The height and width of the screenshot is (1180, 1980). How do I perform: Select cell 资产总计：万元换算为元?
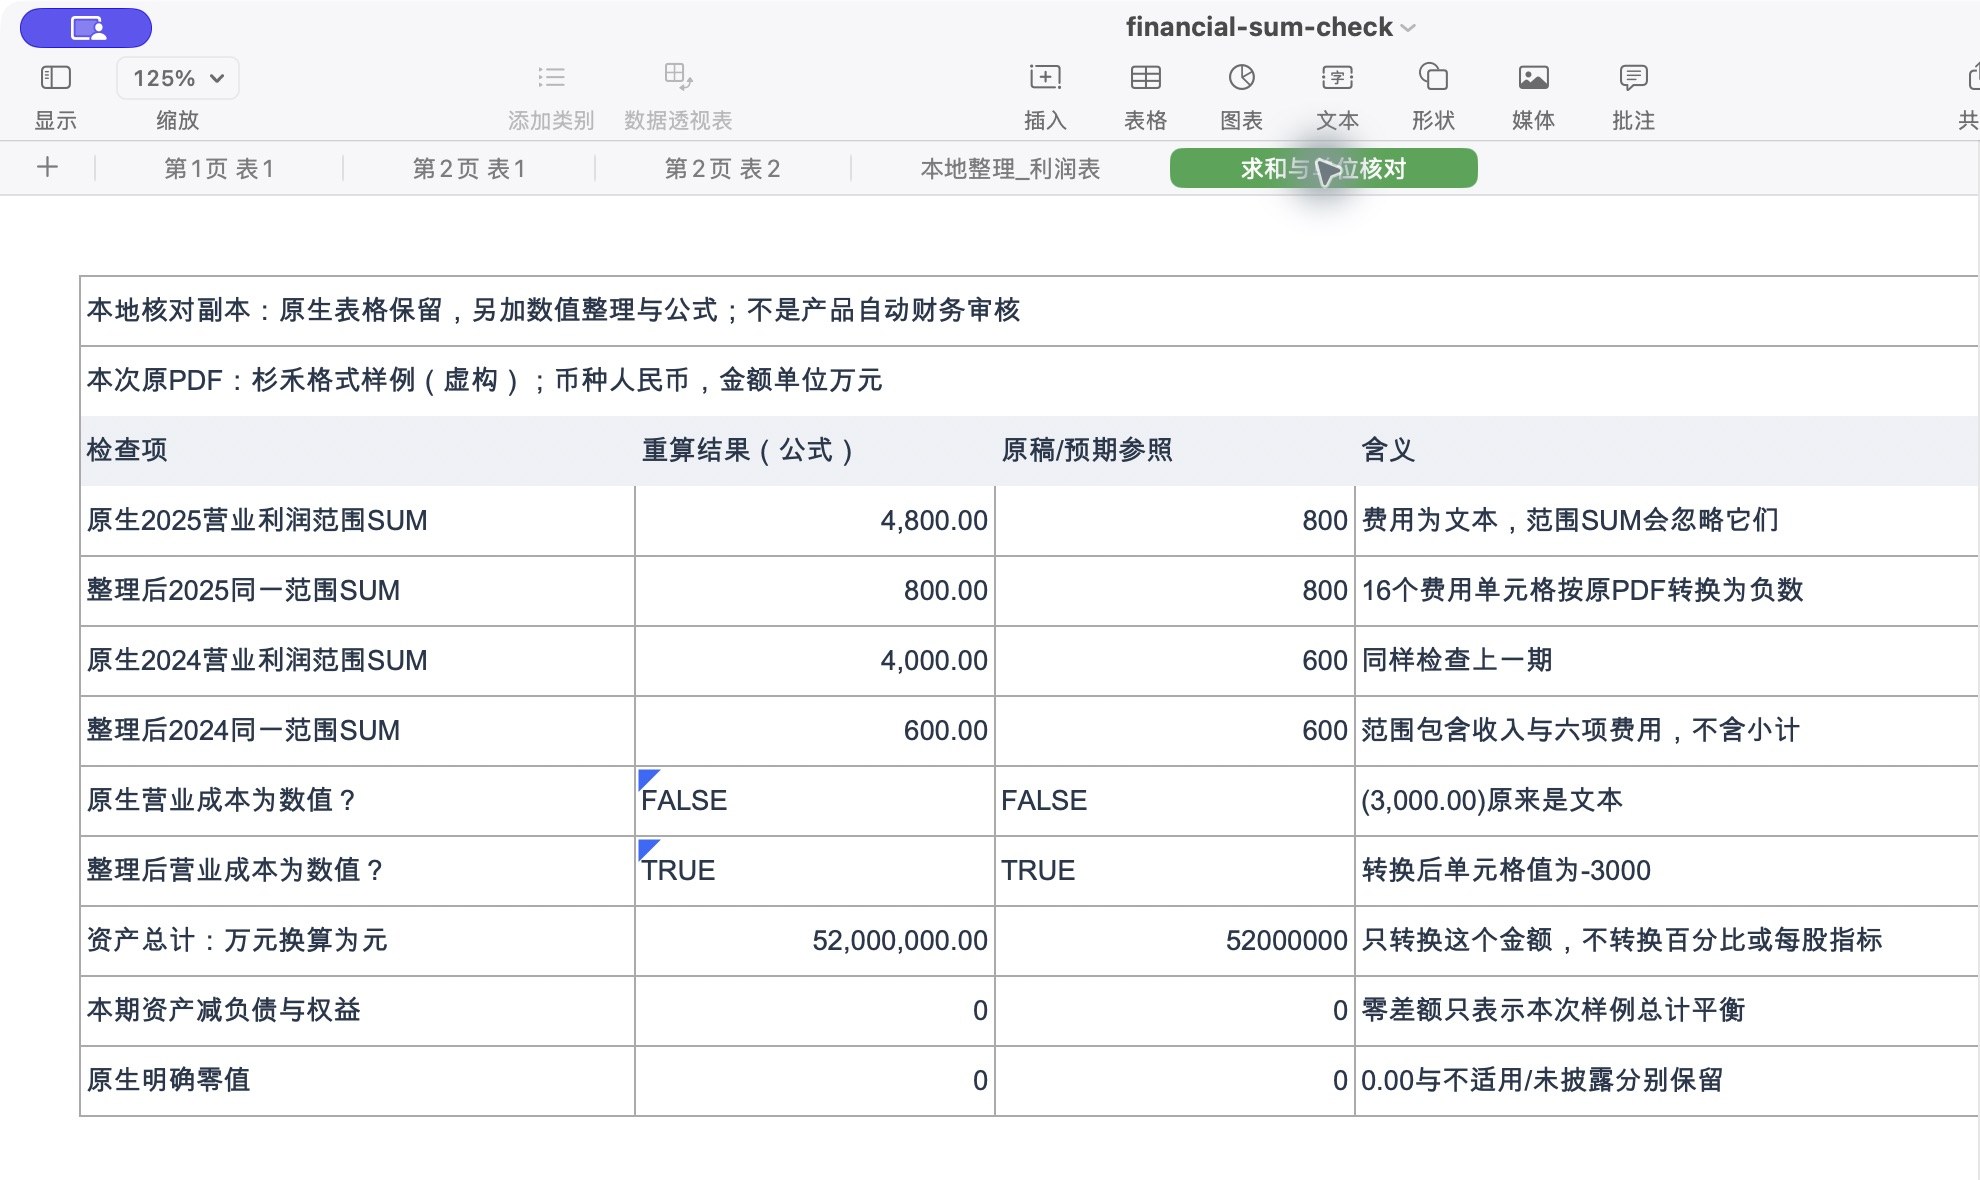(x=357, y=941)
